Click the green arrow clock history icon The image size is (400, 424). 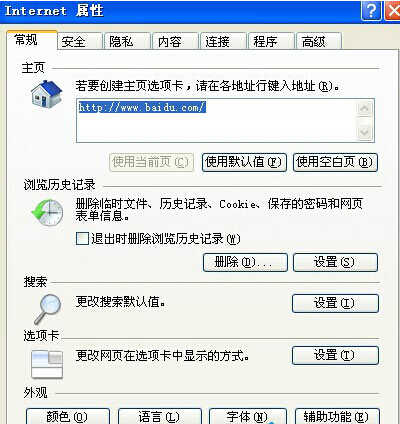[47, 213]
